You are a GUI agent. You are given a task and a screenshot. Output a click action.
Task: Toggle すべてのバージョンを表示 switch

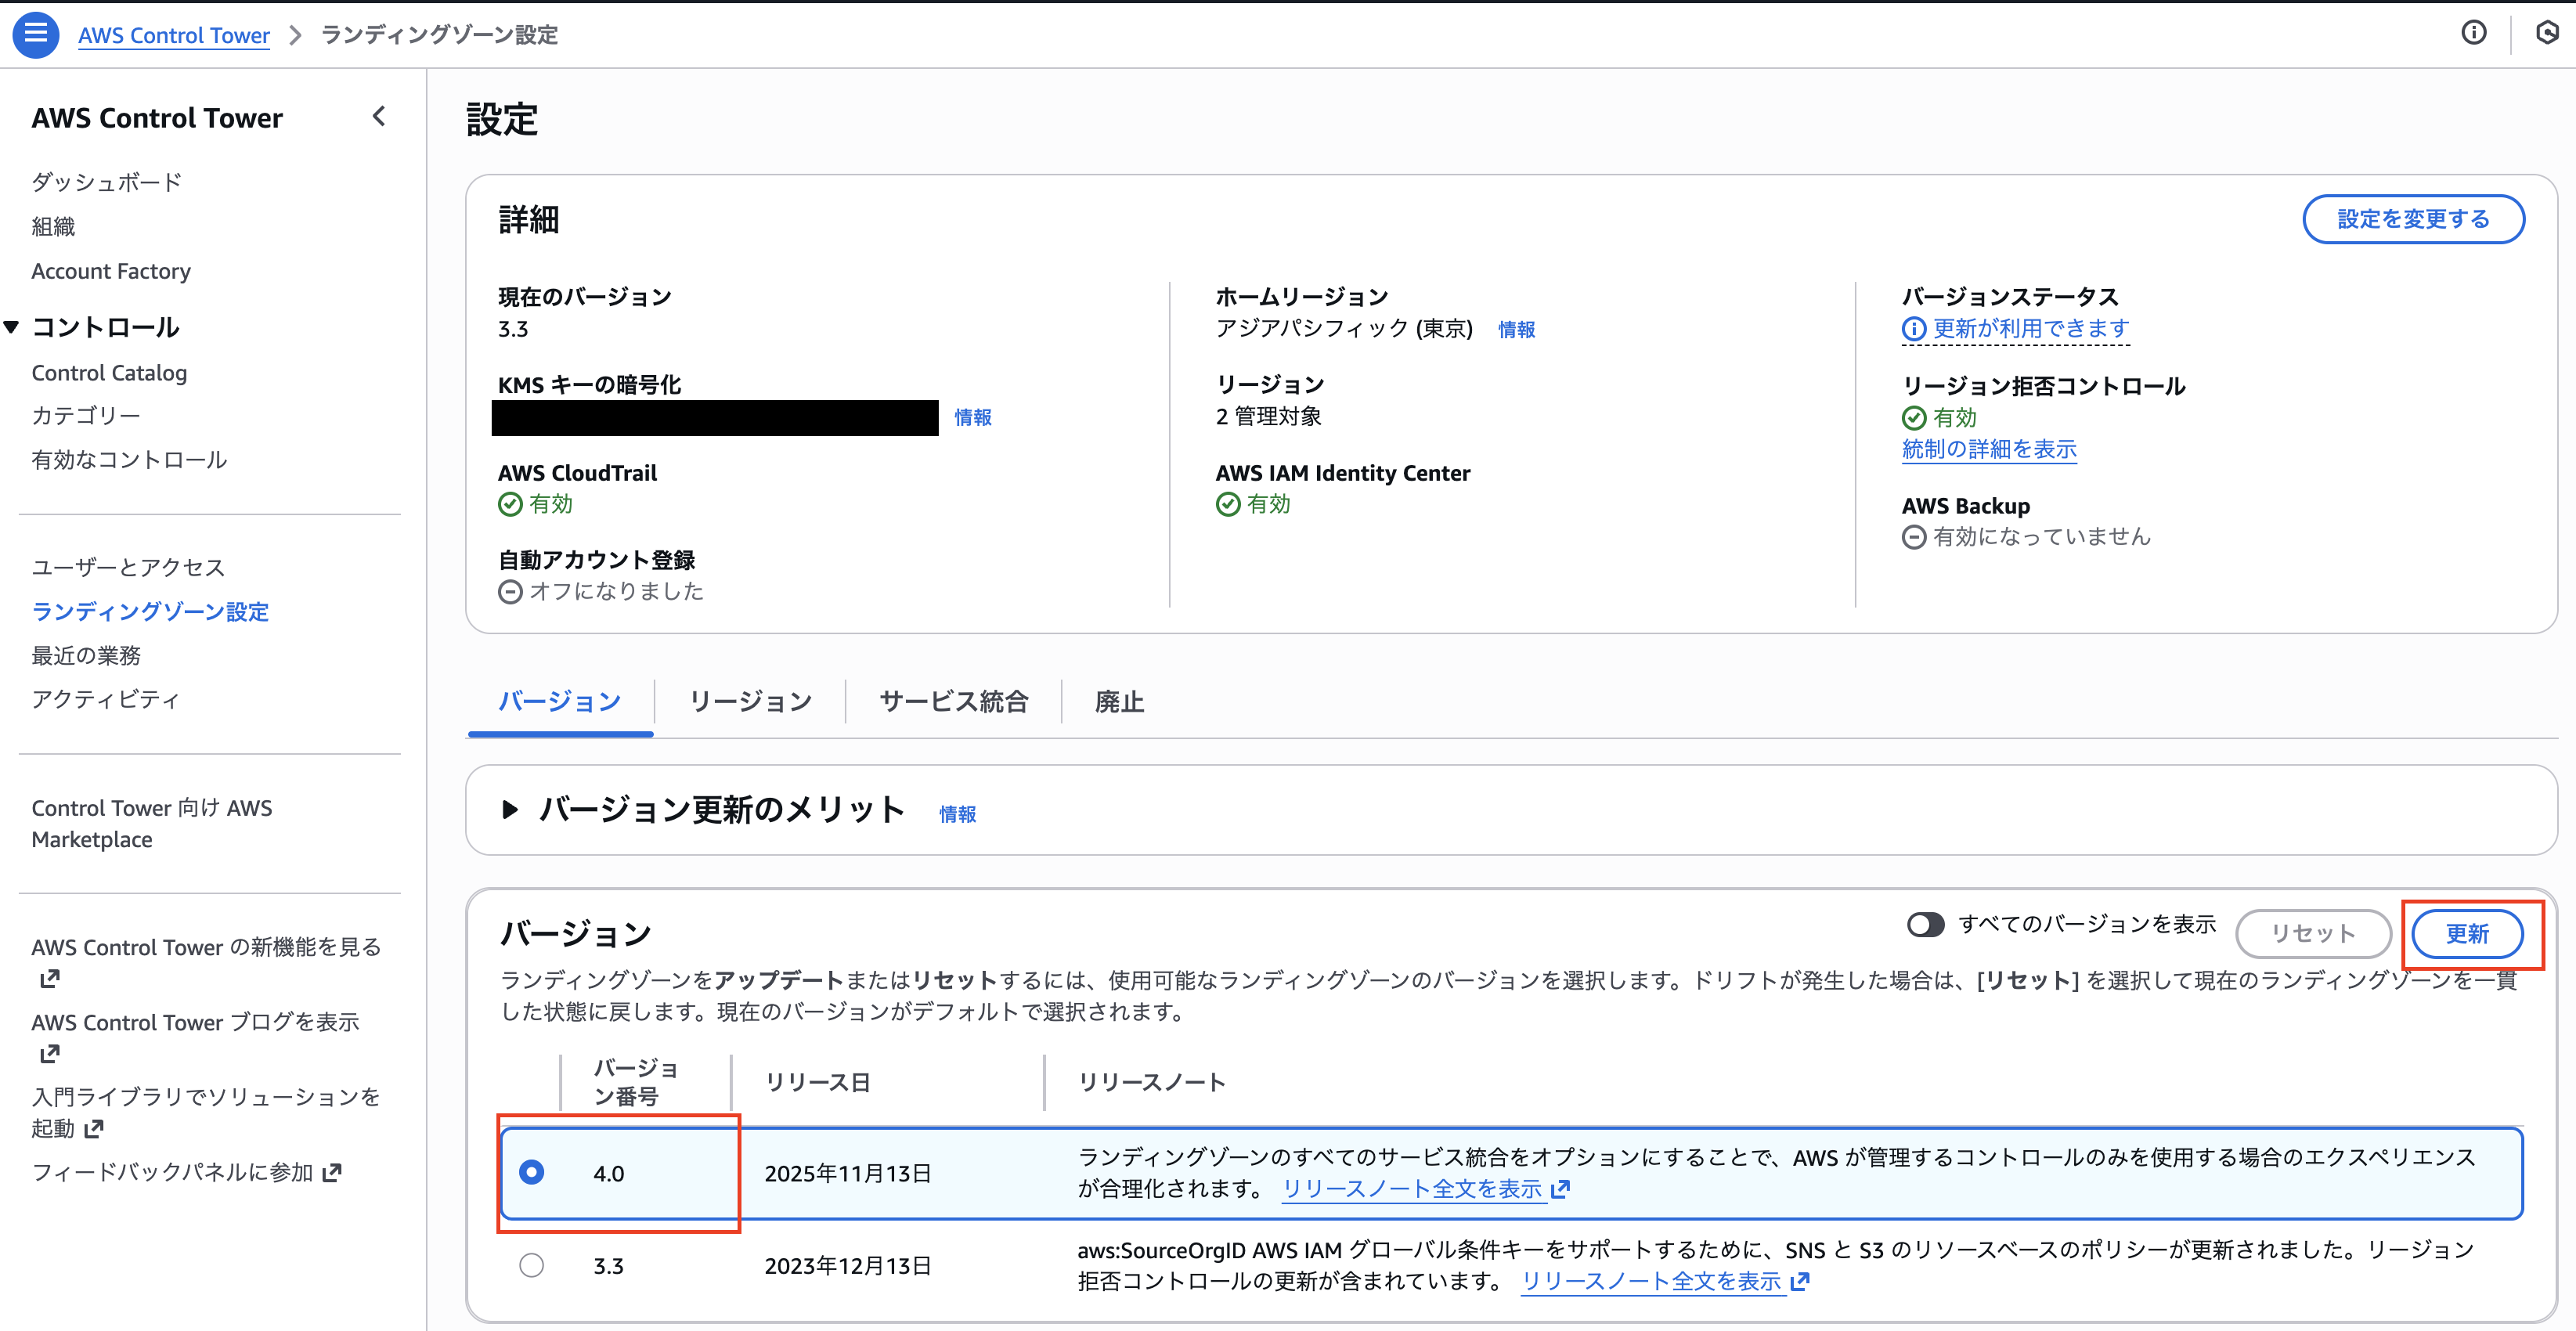click(1925, 924)
